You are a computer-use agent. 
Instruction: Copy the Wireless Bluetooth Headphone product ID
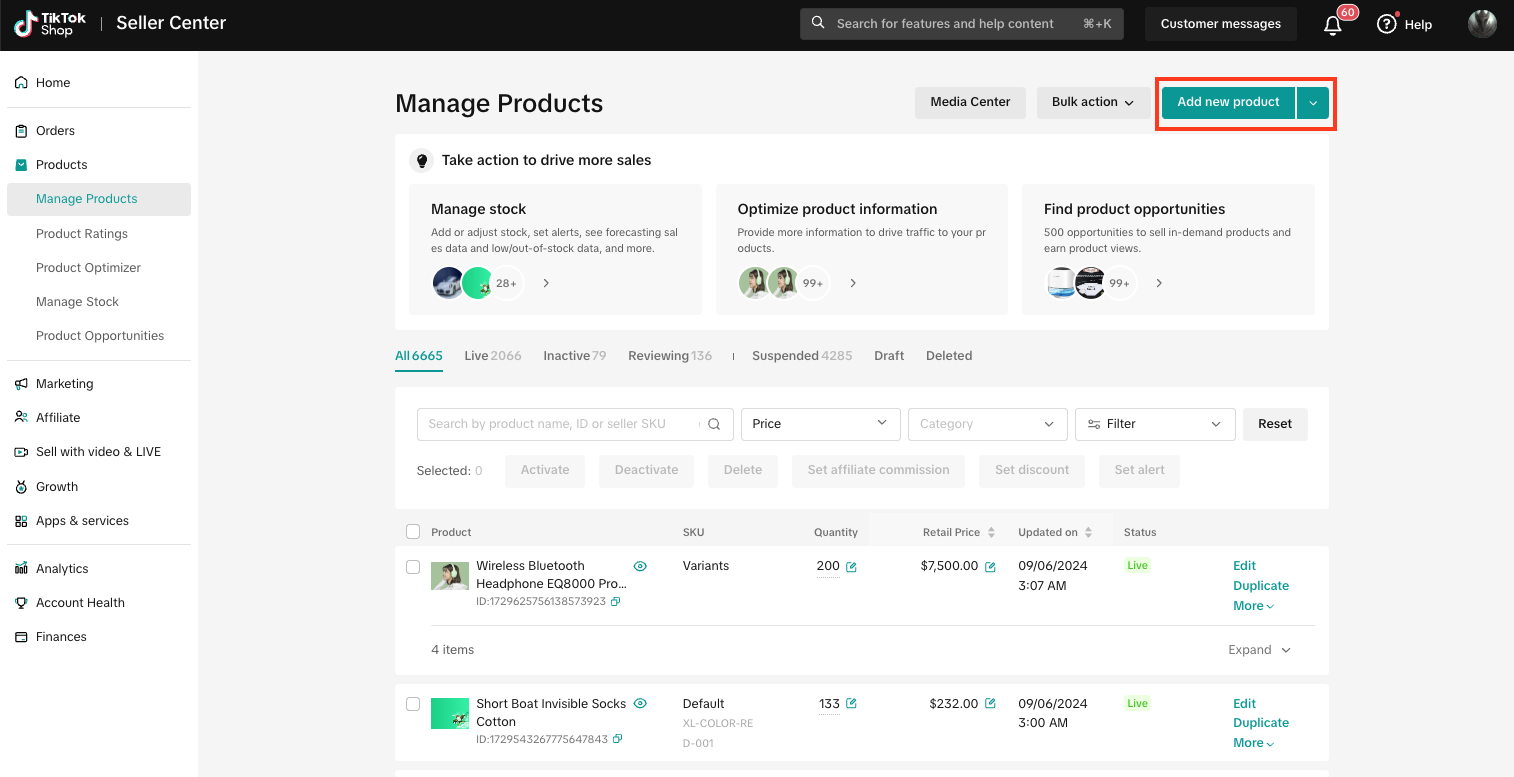pos(616,602)
